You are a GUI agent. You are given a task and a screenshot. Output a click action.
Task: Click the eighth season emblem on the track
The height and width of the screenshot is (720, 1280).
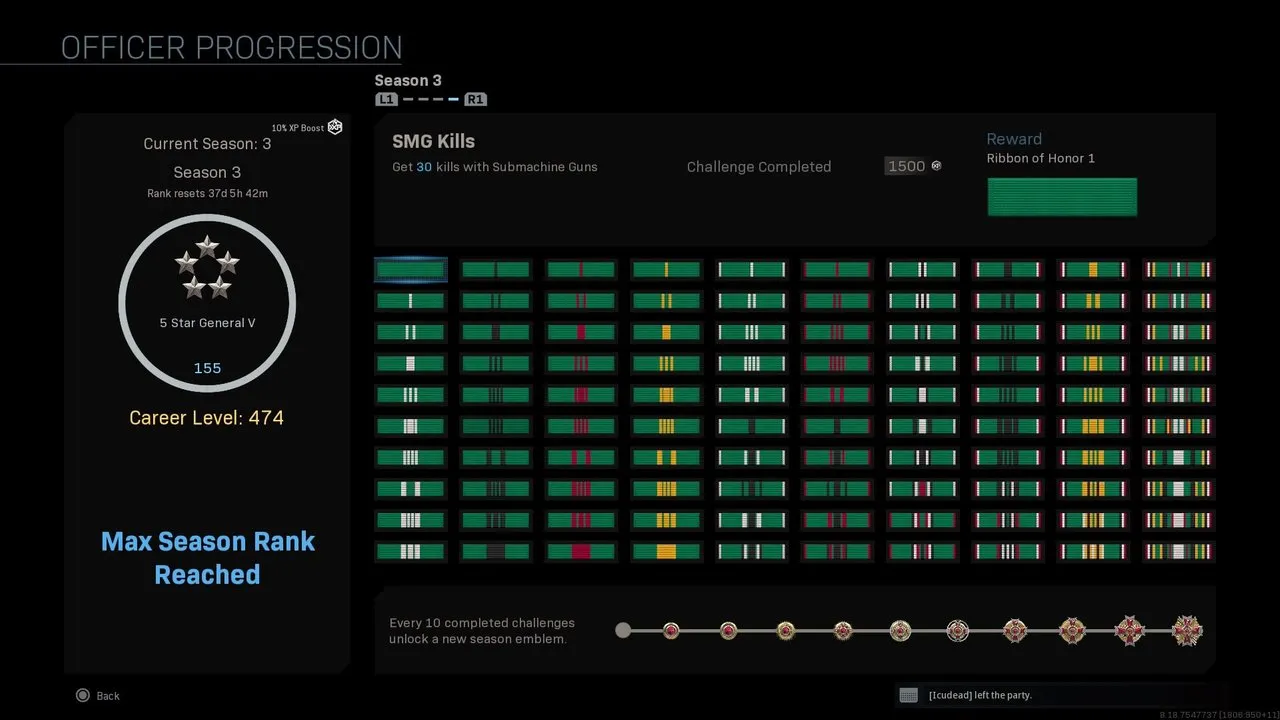[x=1072, y=631]
